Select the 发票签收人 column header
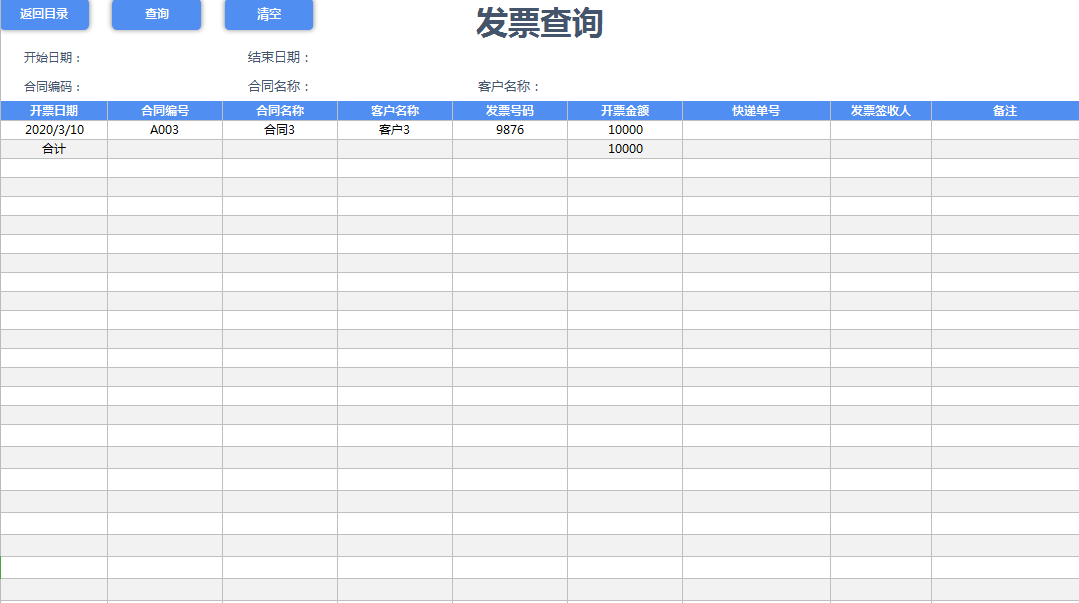The height and width of the screenshot is (603, 1079). click(880, 110)
